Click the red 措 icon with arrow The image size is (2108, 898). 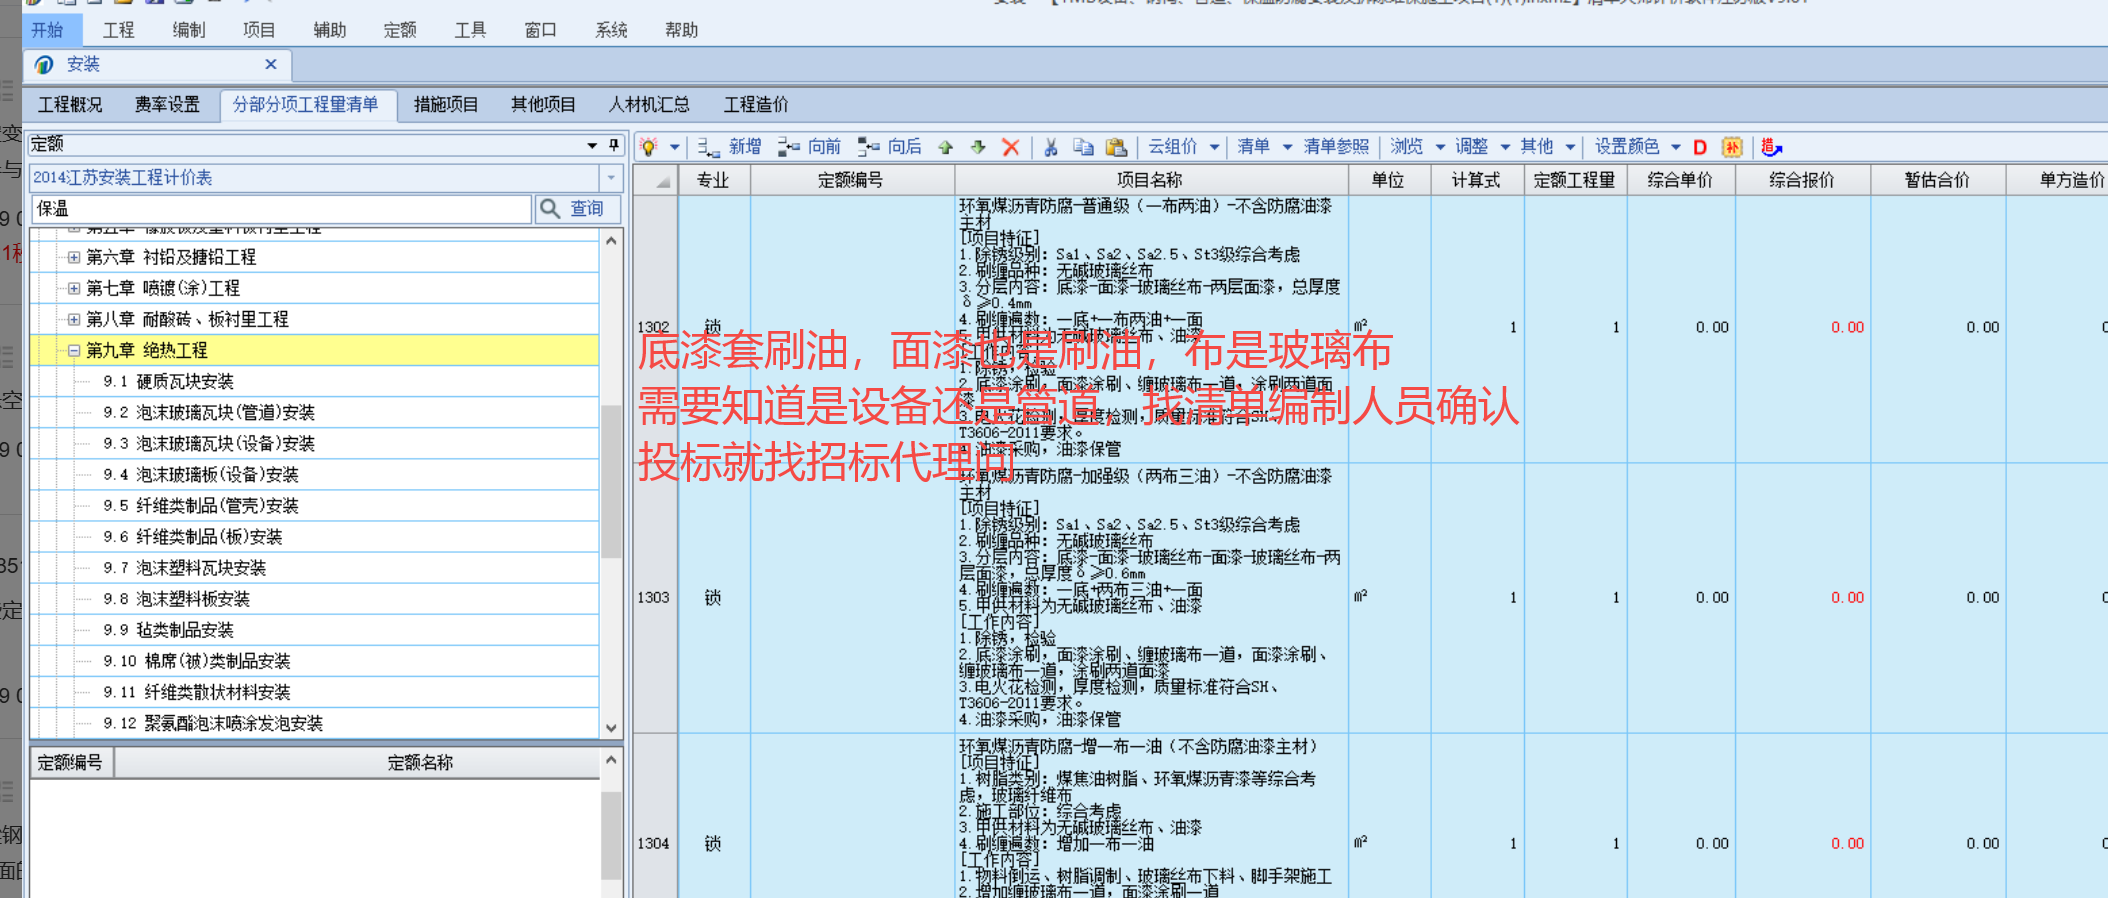click(x=1771, y=147)
